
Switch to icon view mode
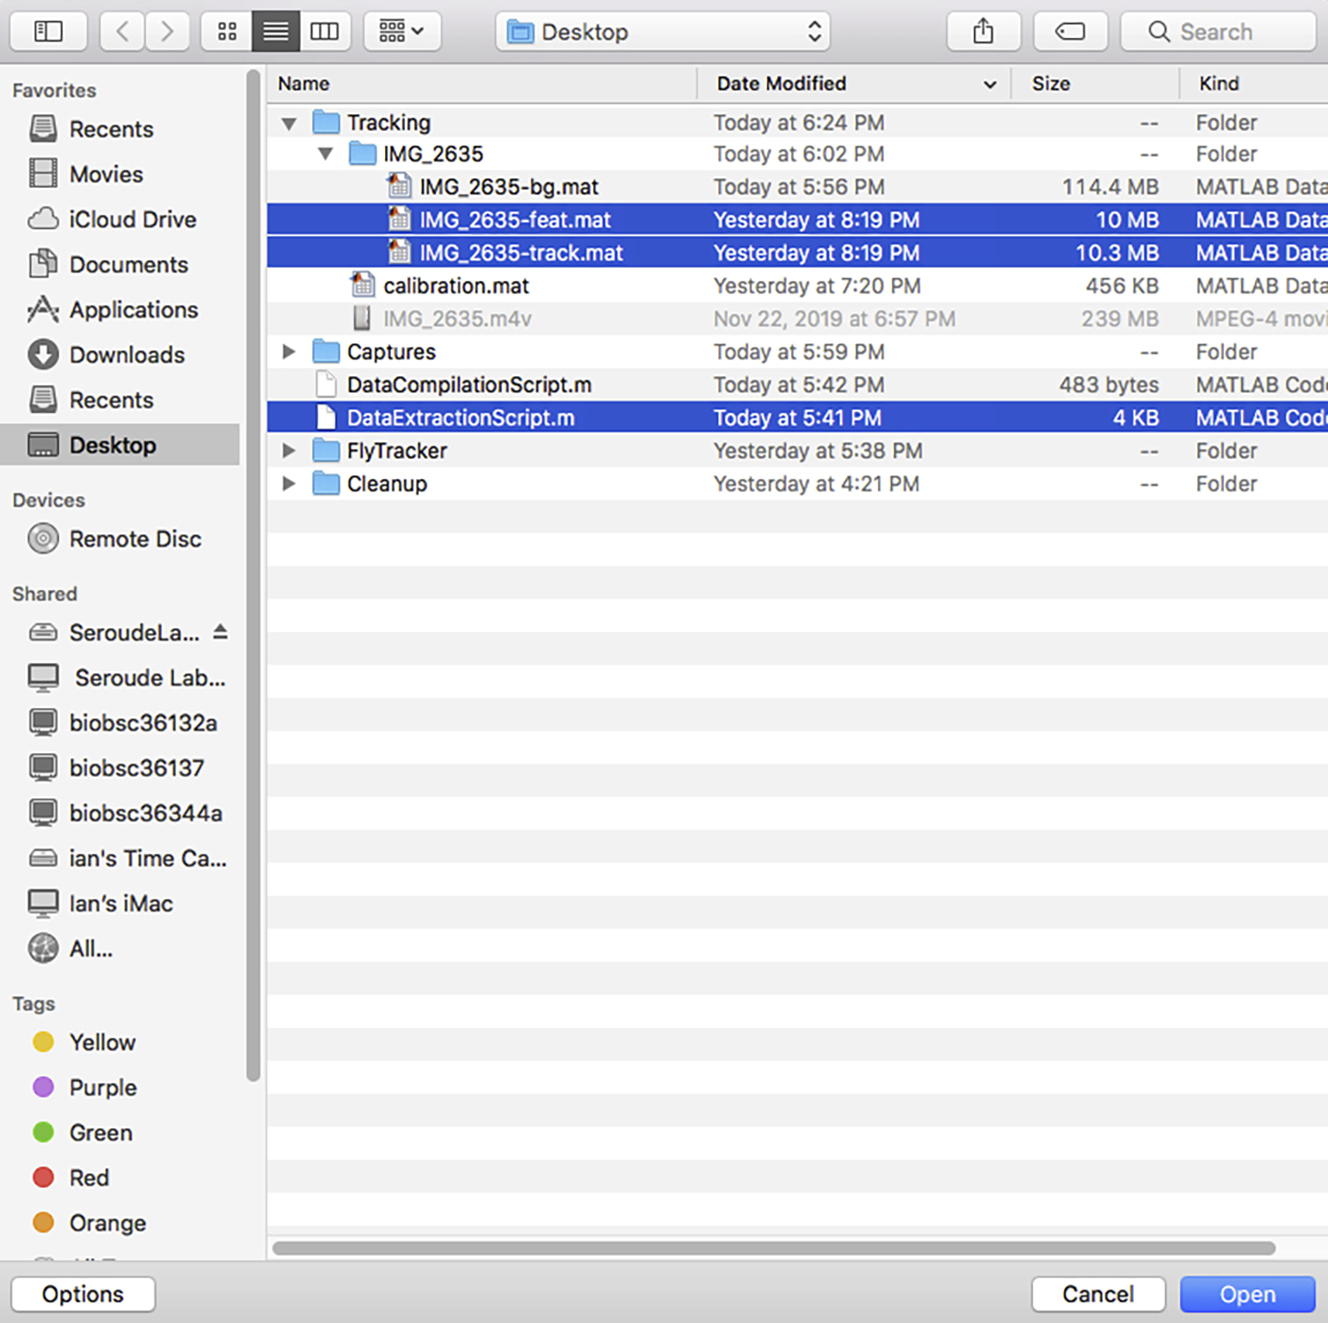(227, 32)
